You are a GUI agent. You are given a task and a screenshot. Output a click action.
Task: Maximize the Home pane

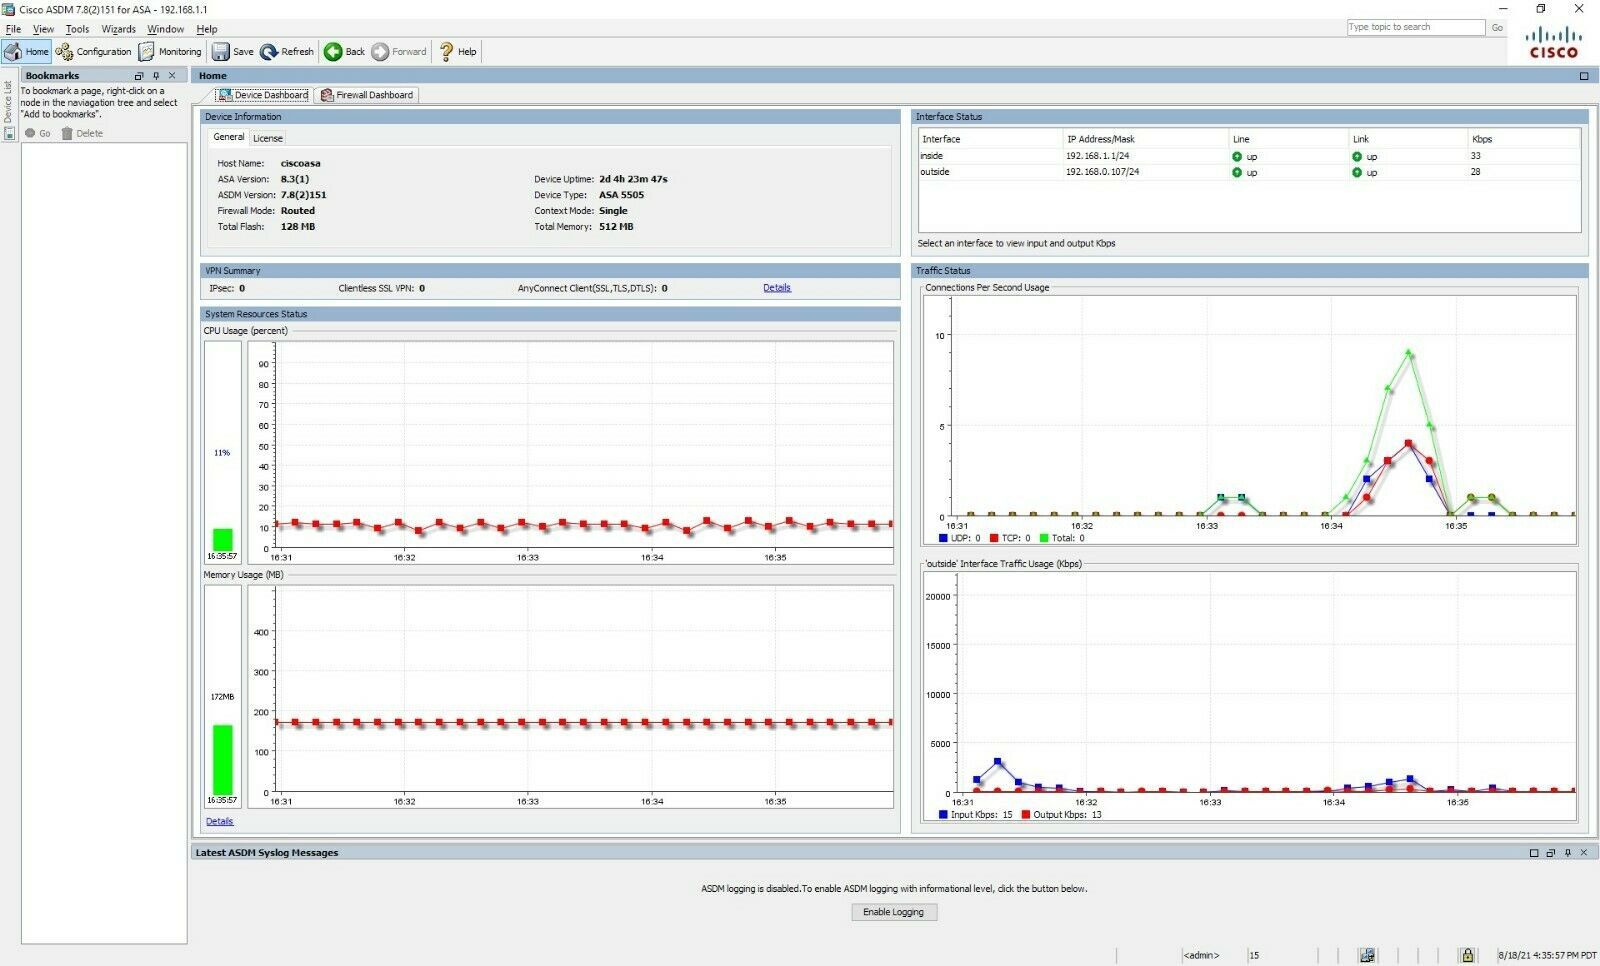[x=1584, y=76]
